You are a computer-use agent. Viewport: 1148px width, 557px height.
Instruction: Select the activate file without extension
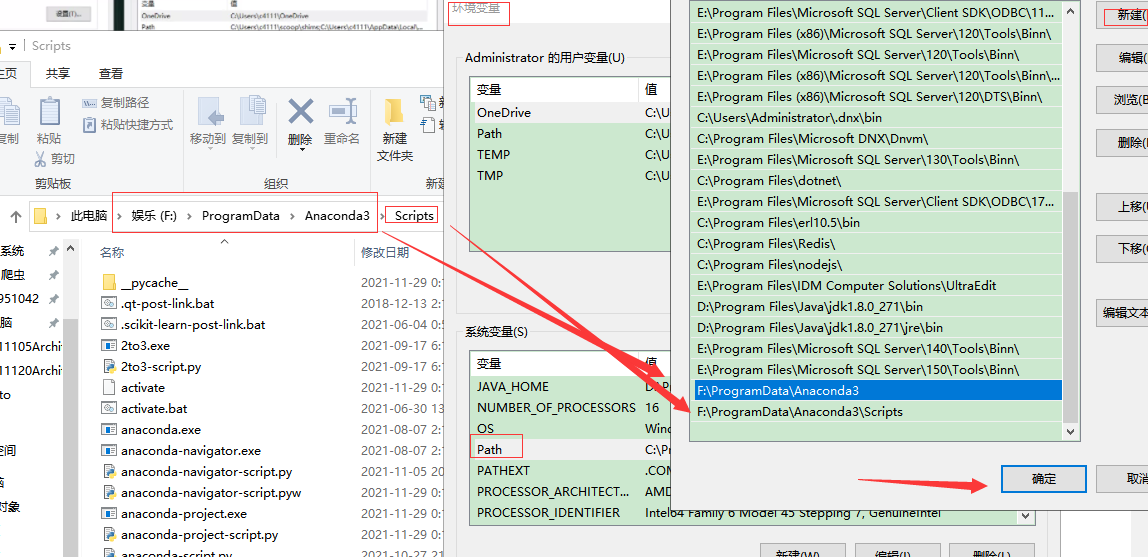[143, 387]
